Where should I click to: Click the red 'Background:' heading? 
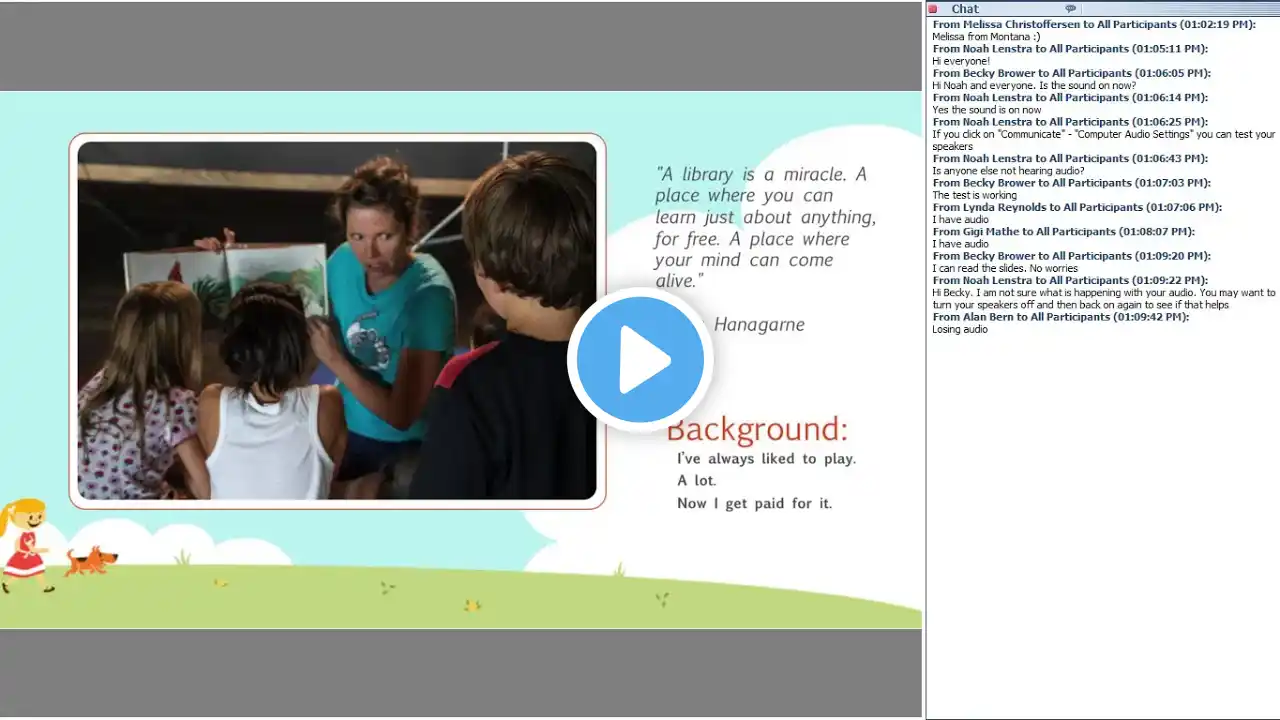click(757, 429)
